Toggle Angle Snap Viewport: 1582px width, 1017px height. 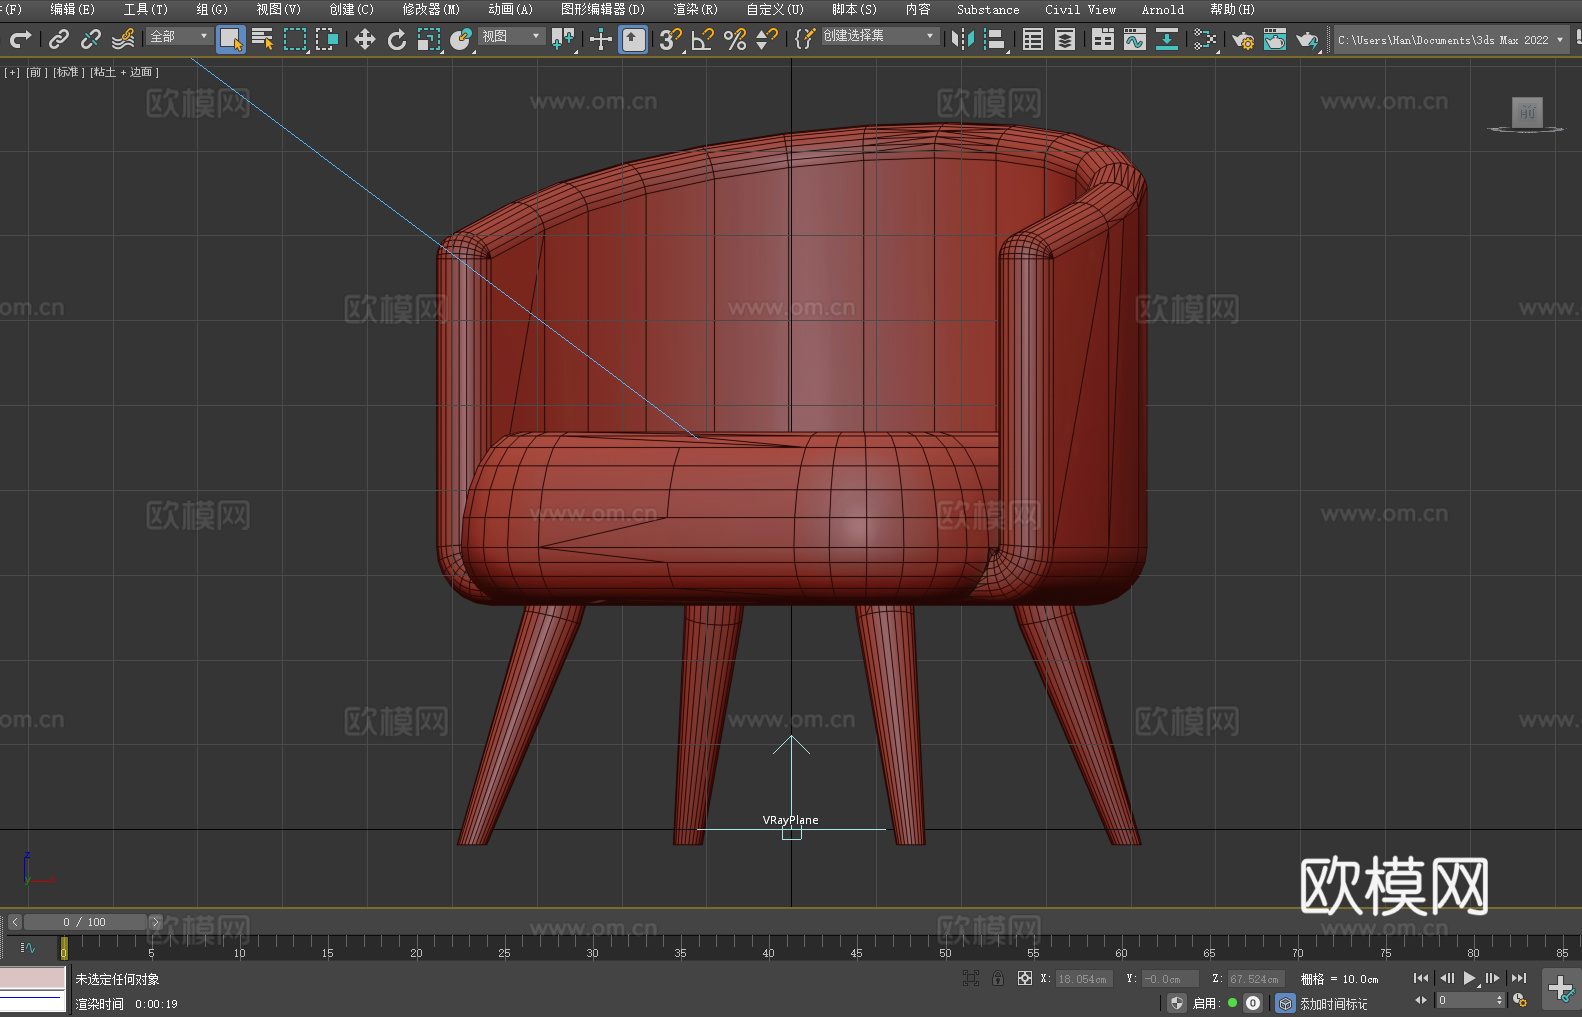pos(703,39)
